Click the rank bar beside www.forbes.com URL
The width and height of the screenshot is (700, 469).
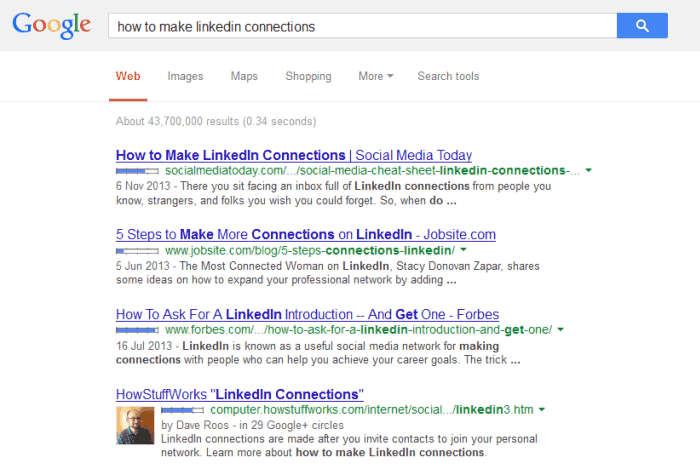click(x=137, y=330)
